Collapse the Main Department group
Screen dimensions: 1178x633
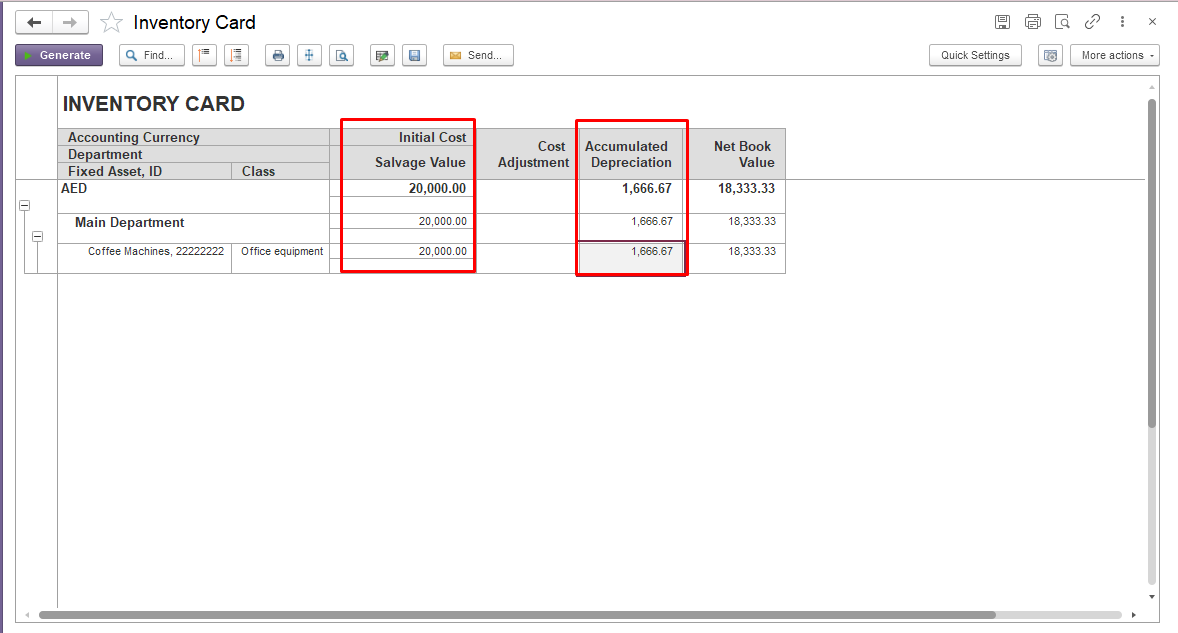[x=38, y=237]
